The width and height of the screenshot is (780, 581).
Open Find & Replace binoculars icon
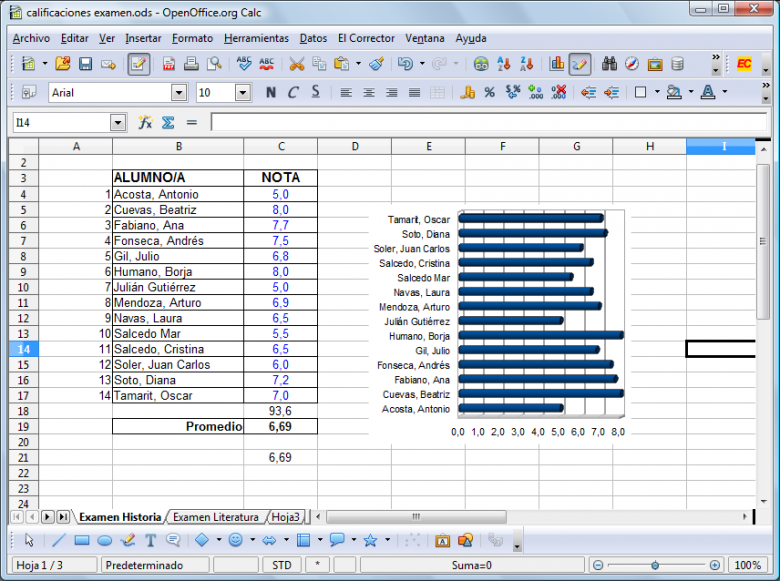tap(609, 64)
